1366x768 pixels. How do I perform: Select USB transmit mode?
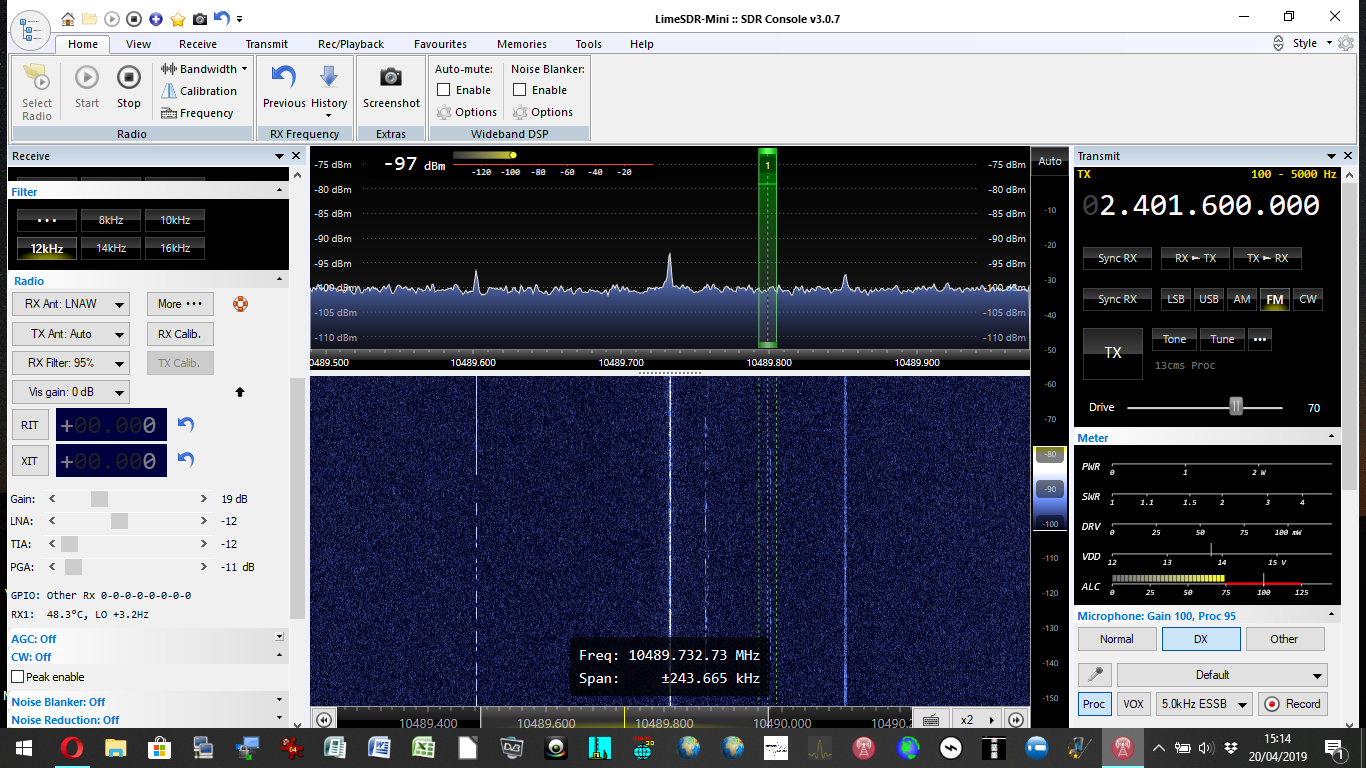tap(1209, 299)
